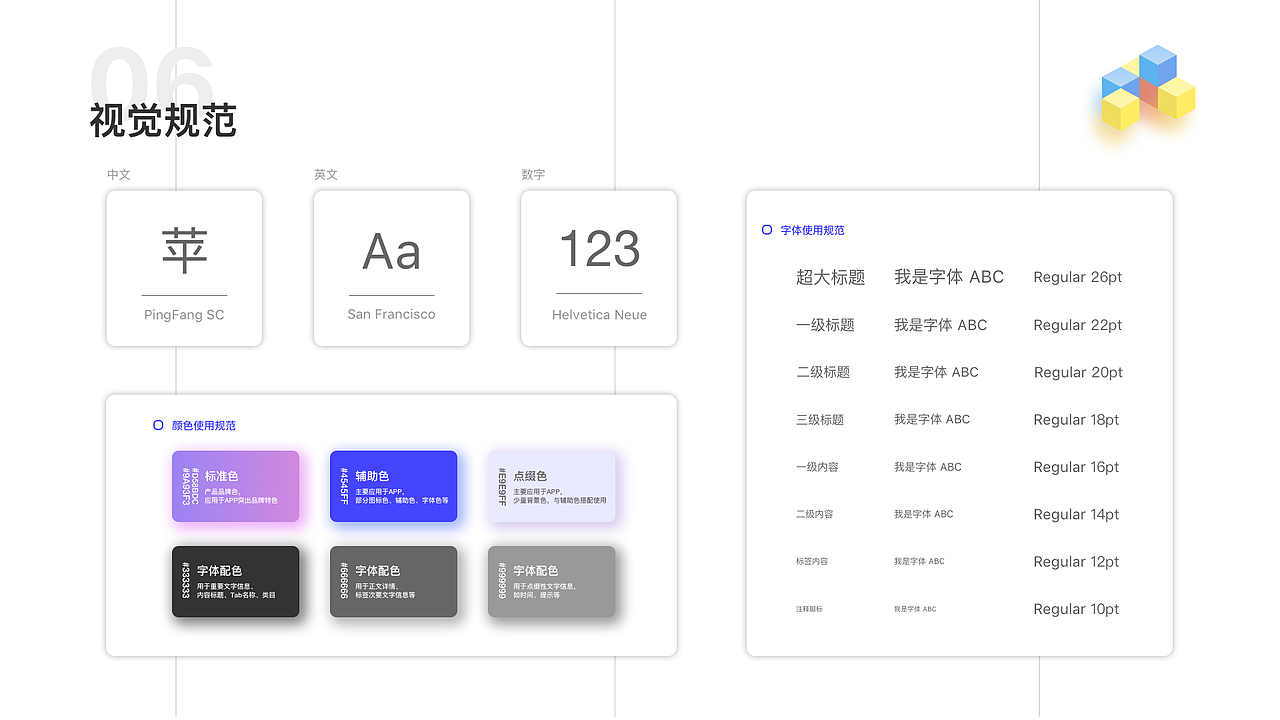Click the Regular 14pt value
Viewport: 1280px width, 720px height.
click(x=1076, y=514)
